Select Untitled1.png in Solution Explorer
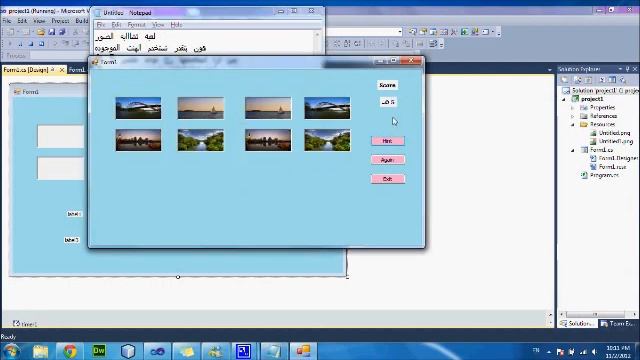This screenshot has width=640, height=360. [616, 141]
